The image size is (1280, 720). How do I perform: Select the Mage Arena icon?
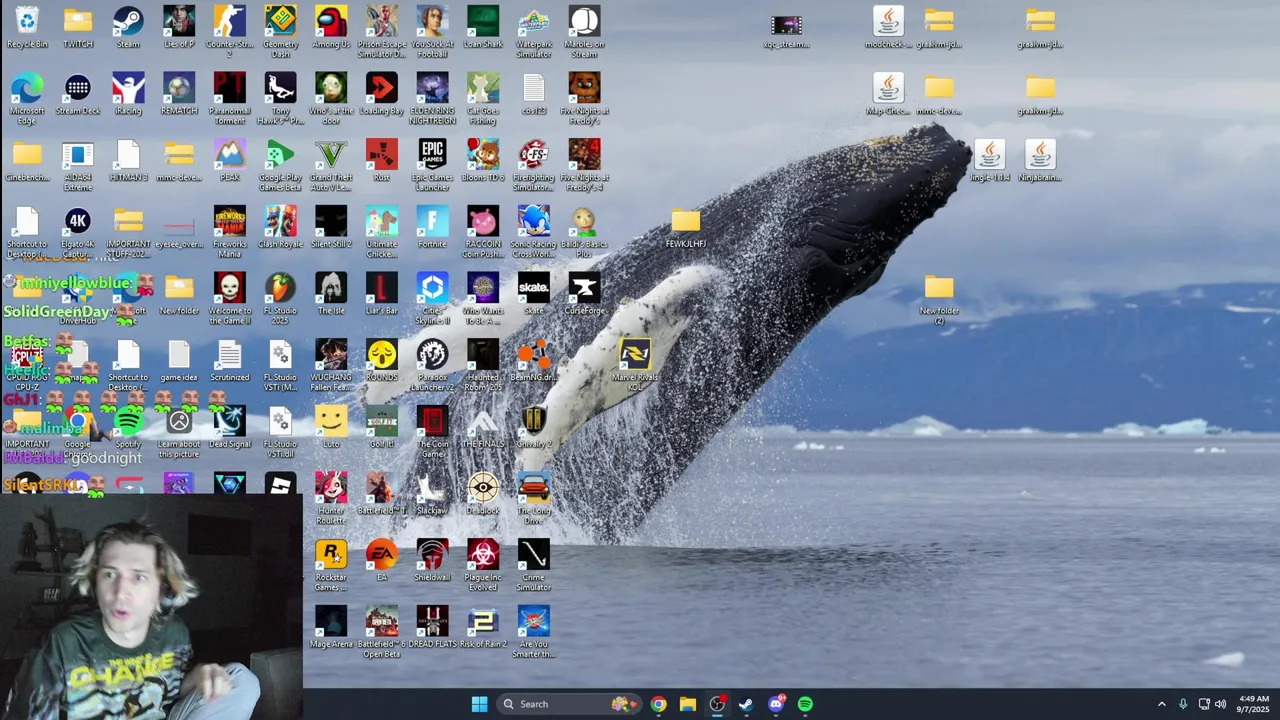pos(331,627)
